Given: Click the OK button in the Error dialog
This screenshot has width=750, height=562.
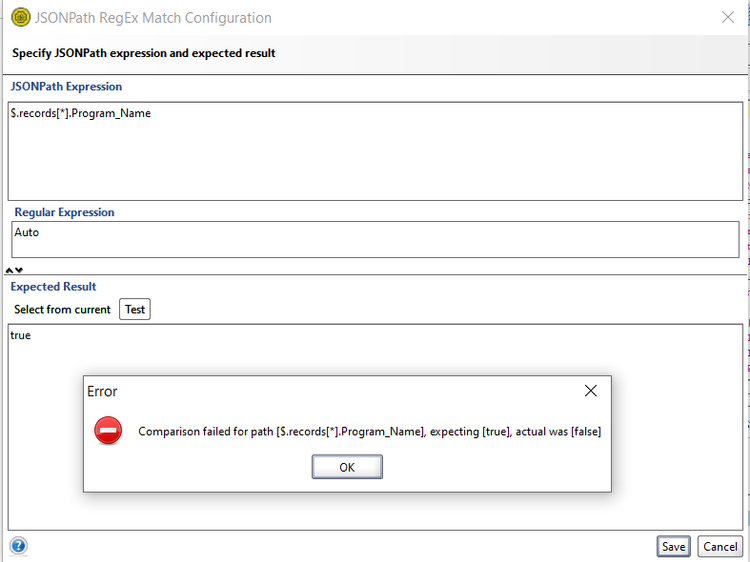Looking at the screenshot, I should tap(347, 467).
